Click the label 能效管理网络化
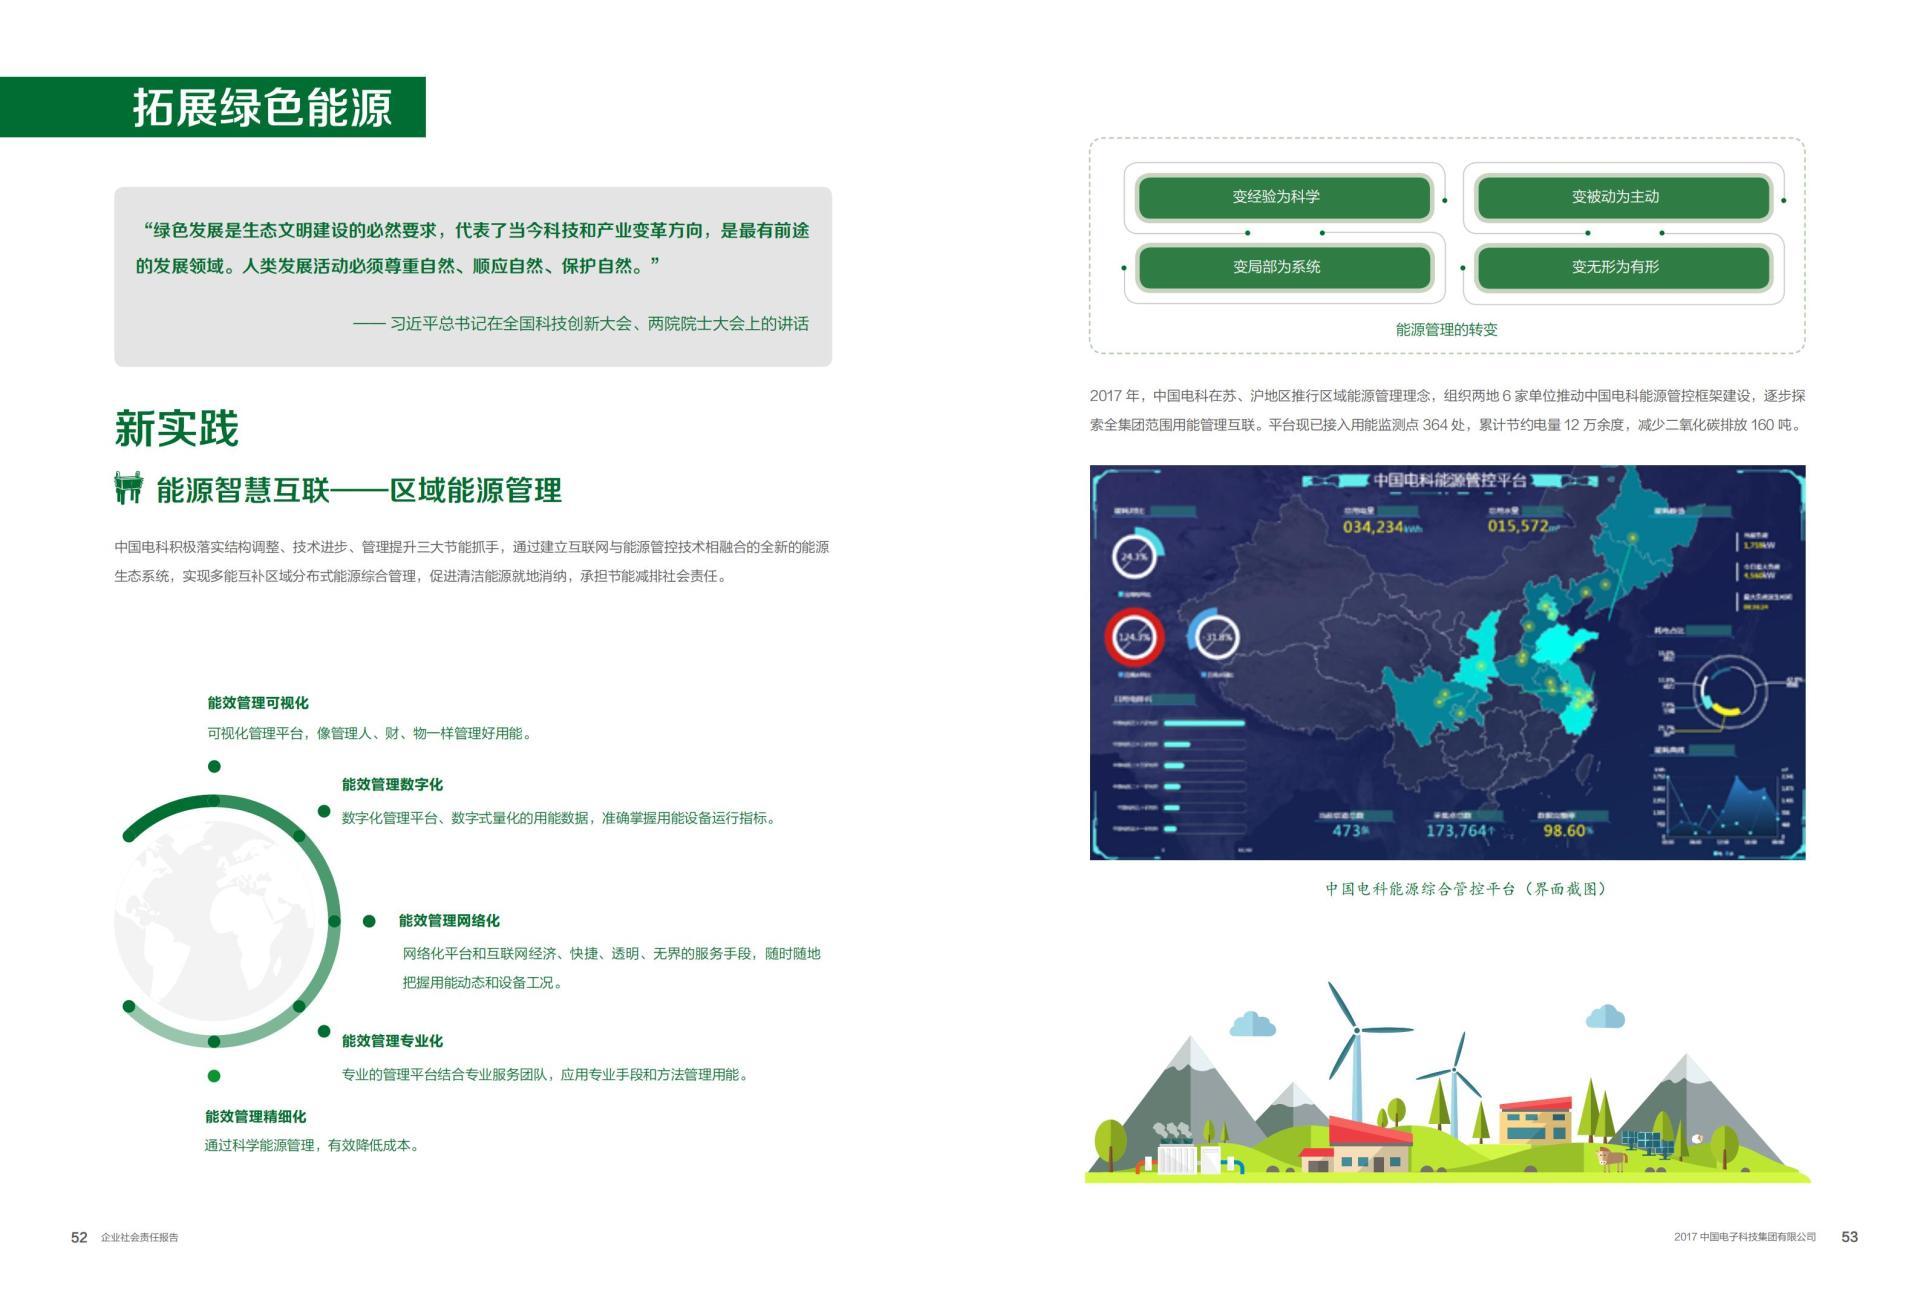The height and width of the screenshot is (1303, 1920). click(x=449, y=921)
